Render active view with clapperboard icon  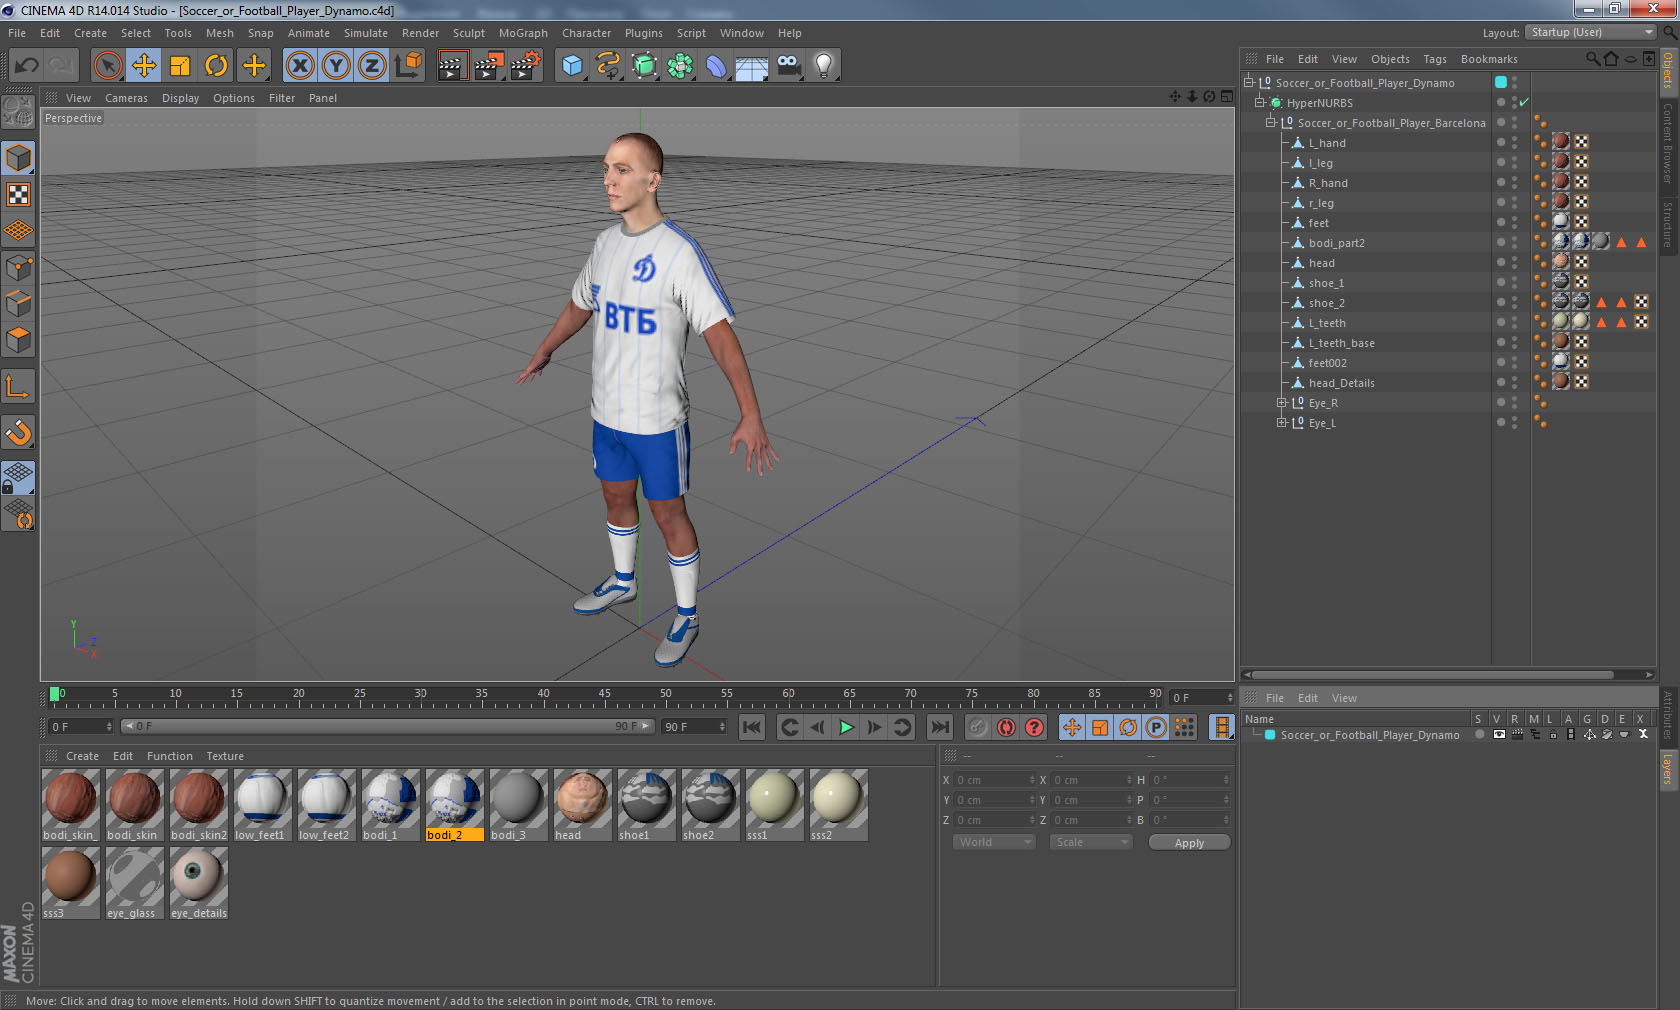click(452, 66)
